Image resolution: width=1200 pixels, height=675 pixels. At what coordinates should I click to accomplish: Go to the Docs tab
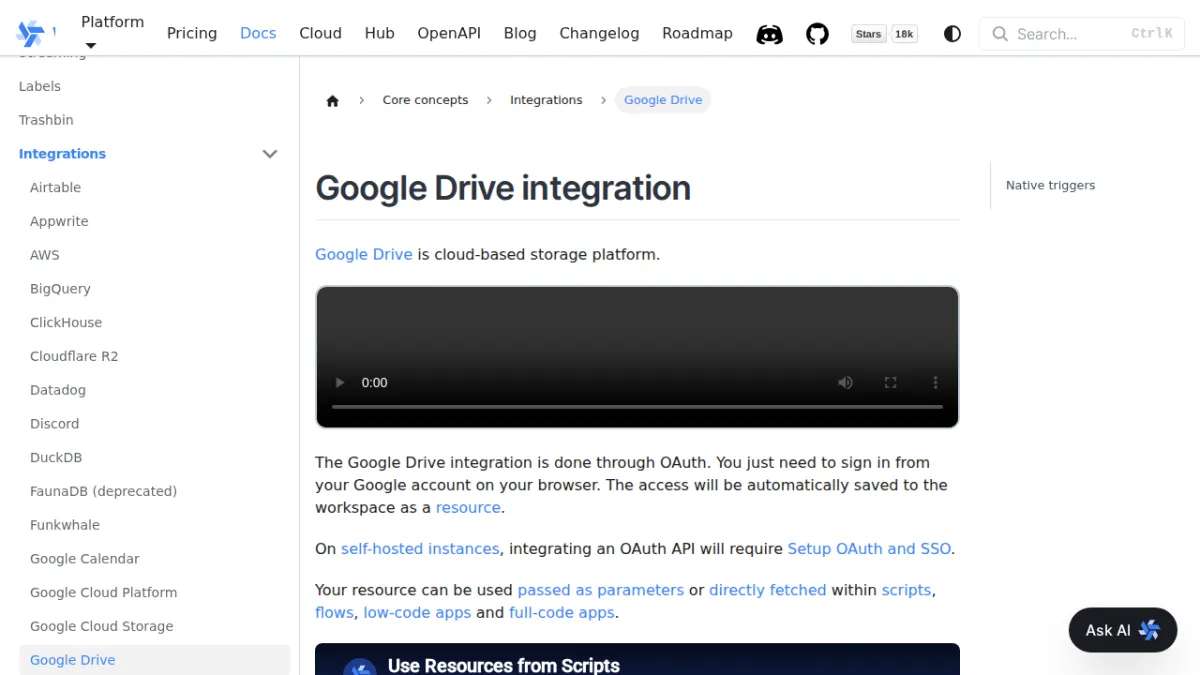[258, 33]
